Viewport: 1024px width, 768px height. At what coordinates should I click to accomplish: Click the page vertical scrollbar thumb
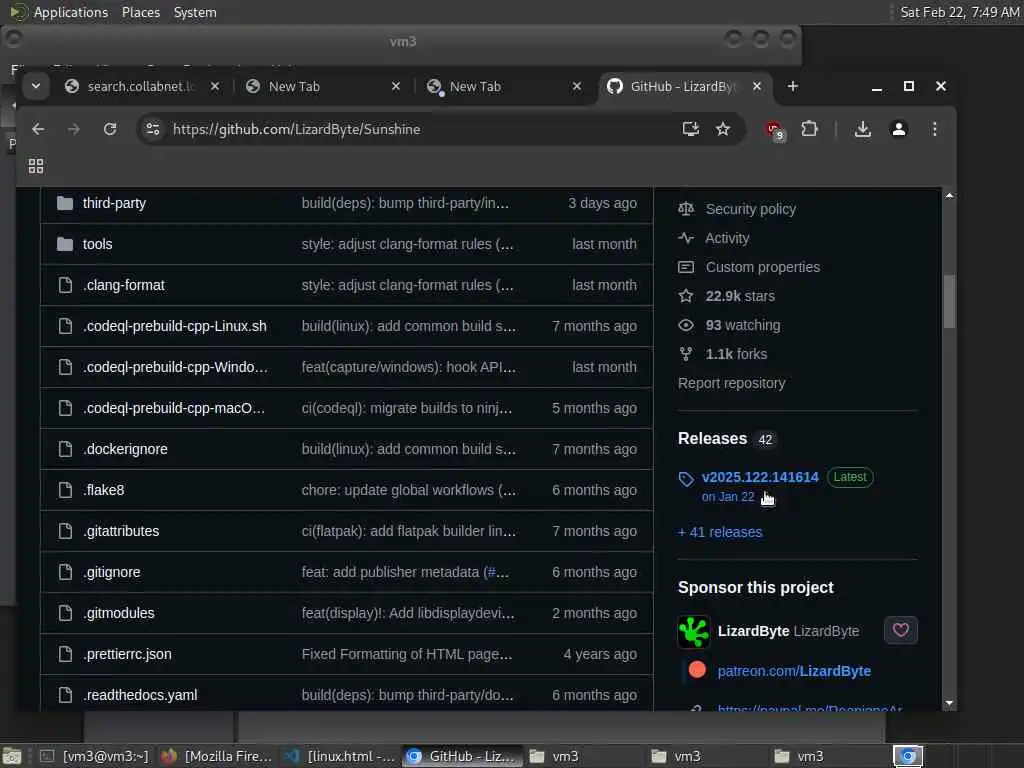tap(949, 302)
